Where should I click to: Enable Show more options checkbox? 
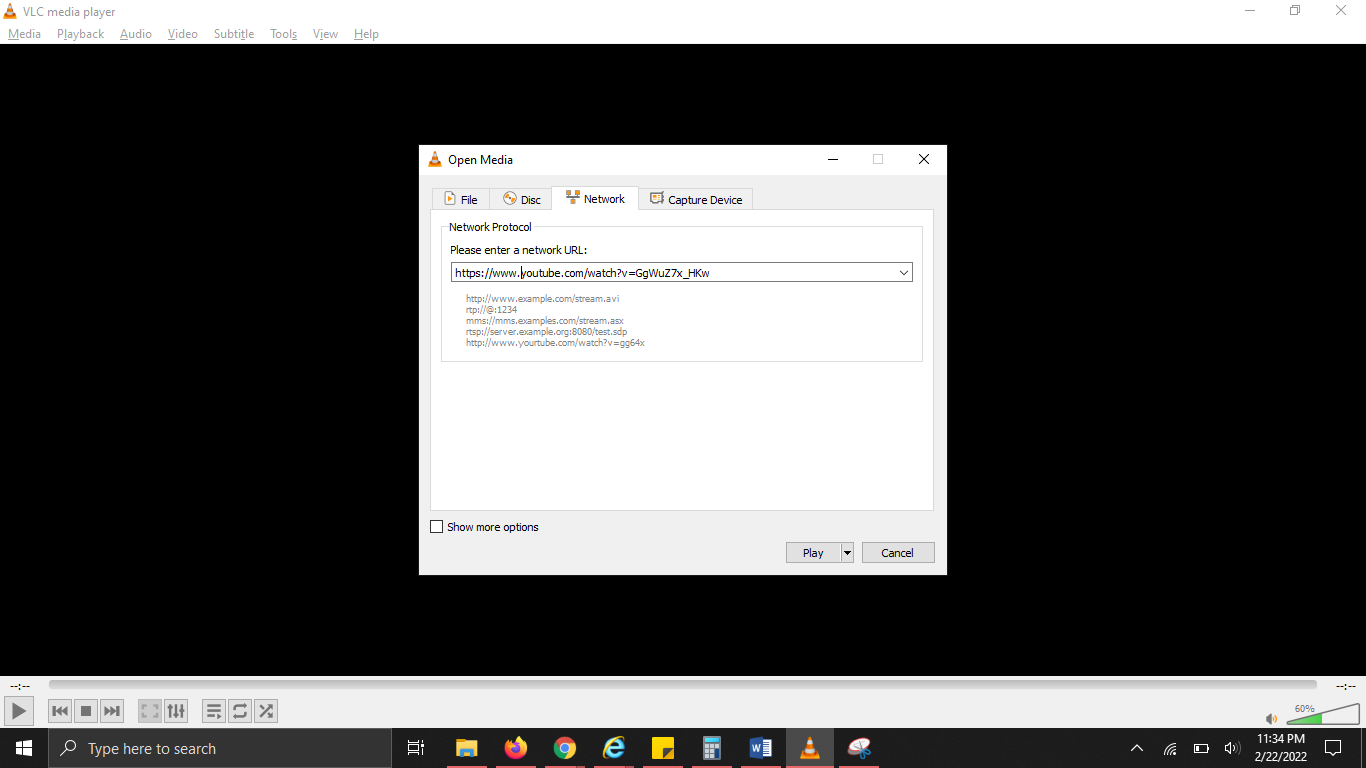click(436, 527)
